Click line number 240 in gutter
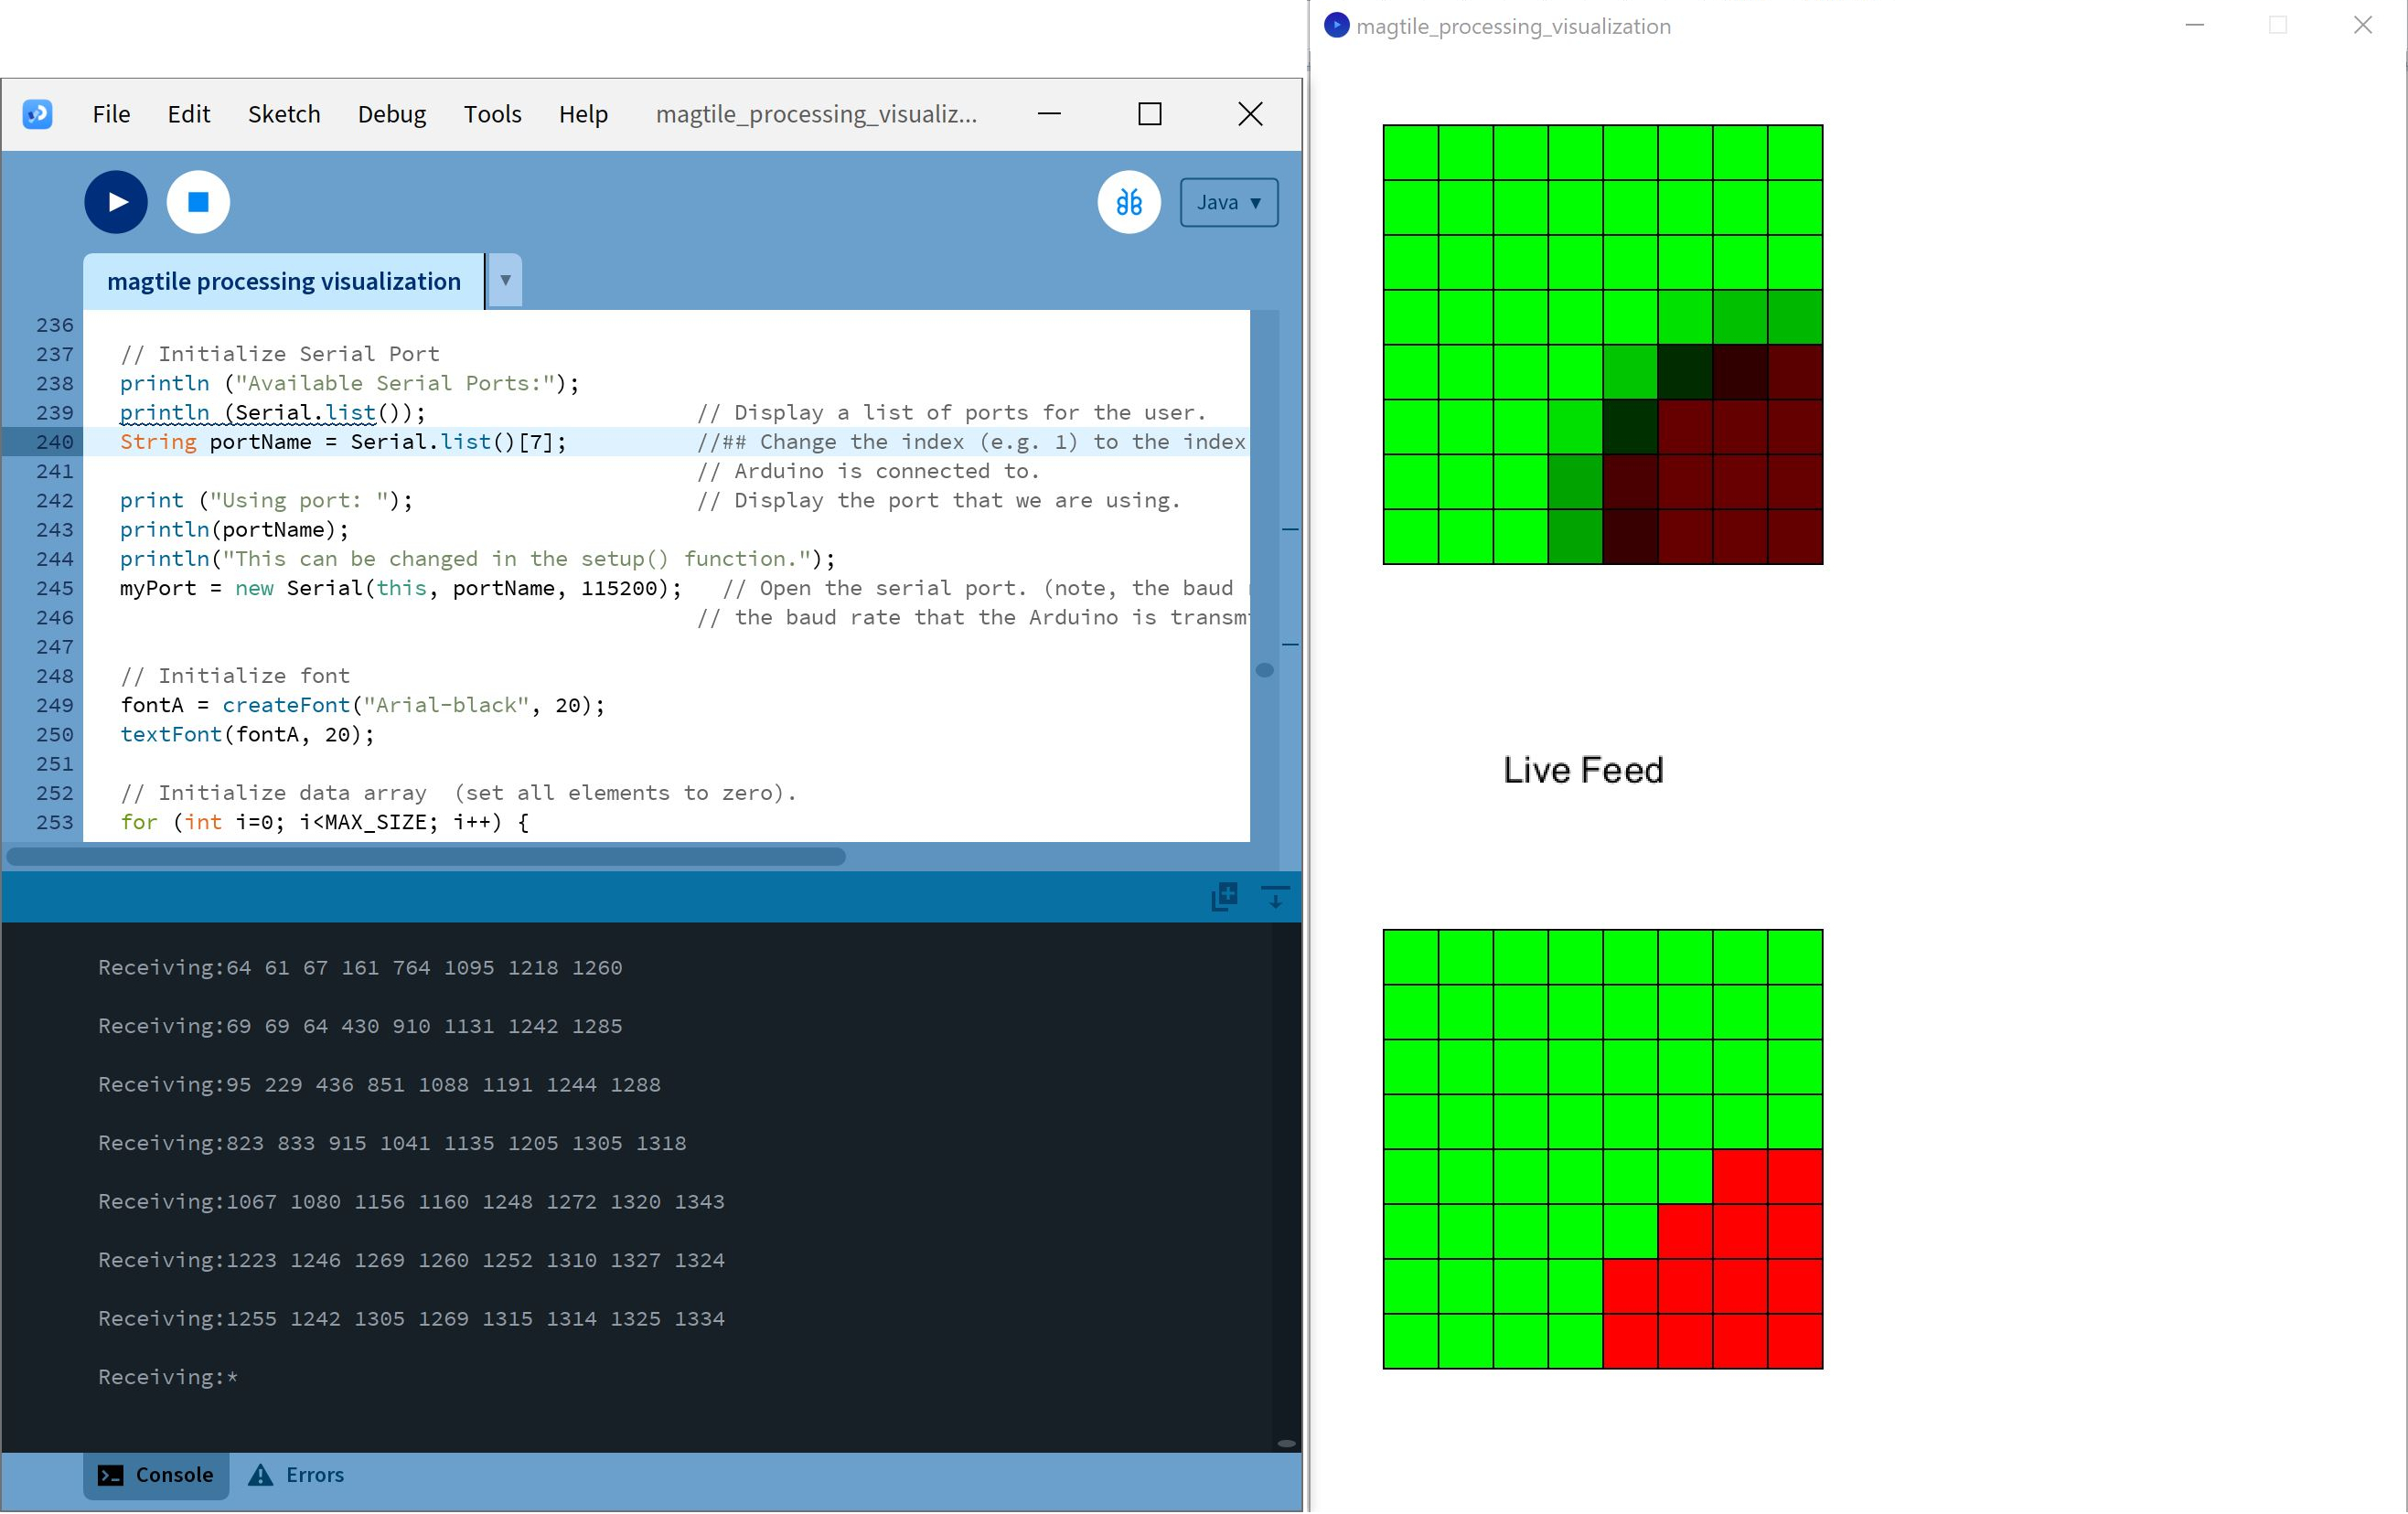This screenshot has width=2408, height=1514. pyautogui.click(x=54, y=442)
